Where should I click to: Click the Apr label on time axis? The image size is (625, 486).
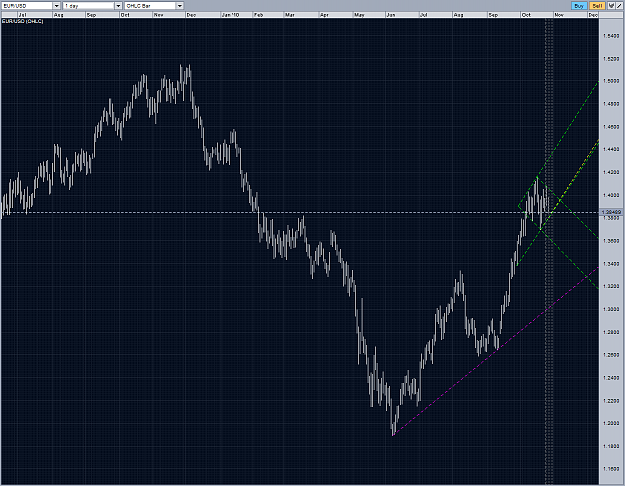coord(324,15)
